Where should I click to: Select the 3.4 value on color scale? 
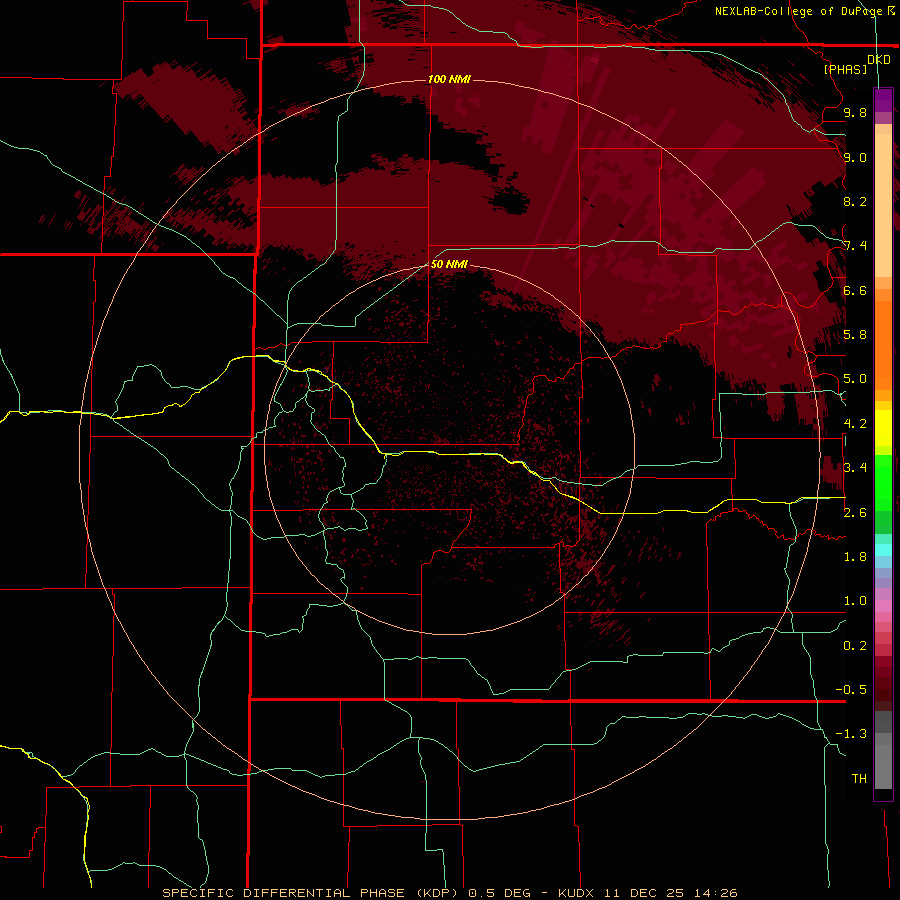(x=855, y=468)
